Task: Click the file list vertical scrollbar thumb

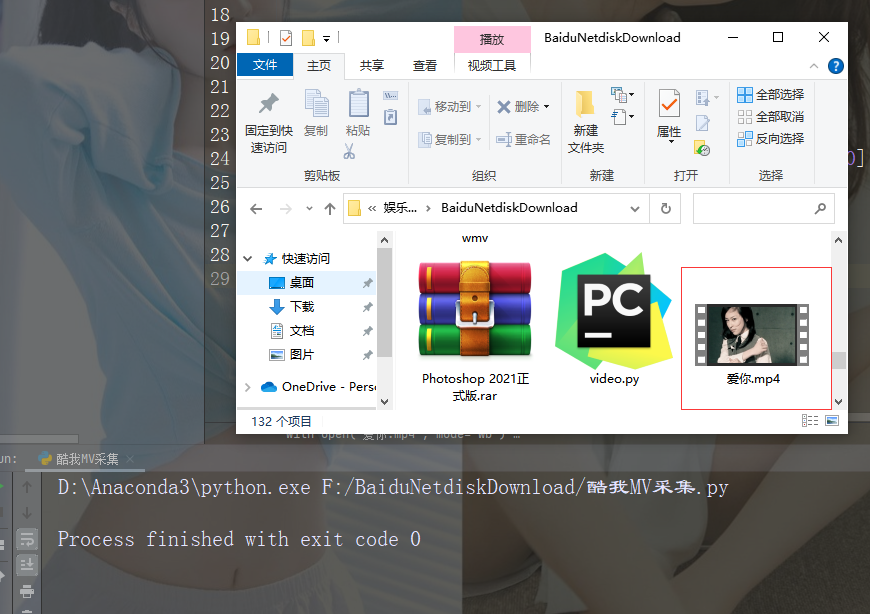Action: coord(839,361)
